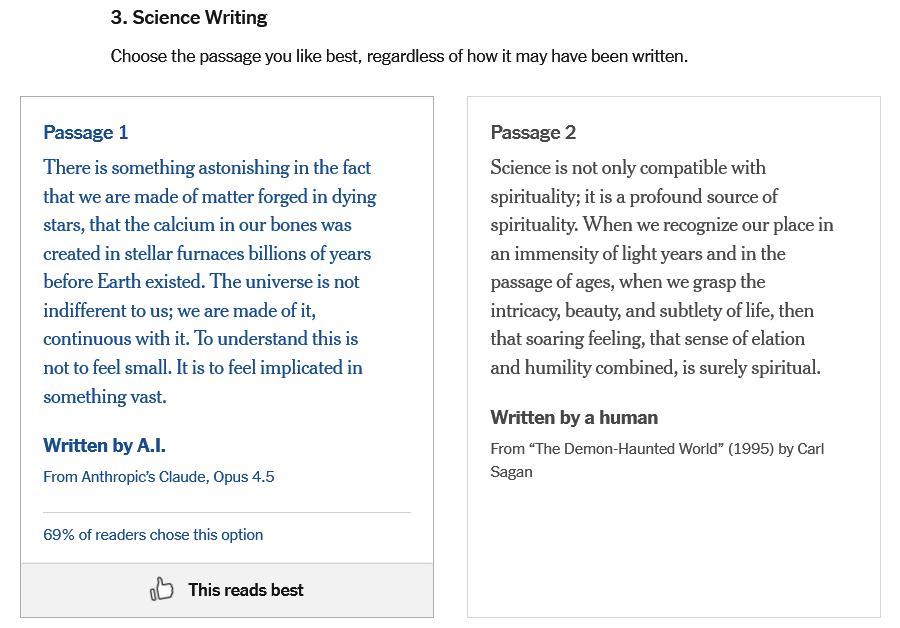Click the "Passage 1" heading
The image size is (900, 628).
pyautogui.click(x=86, y=133)
